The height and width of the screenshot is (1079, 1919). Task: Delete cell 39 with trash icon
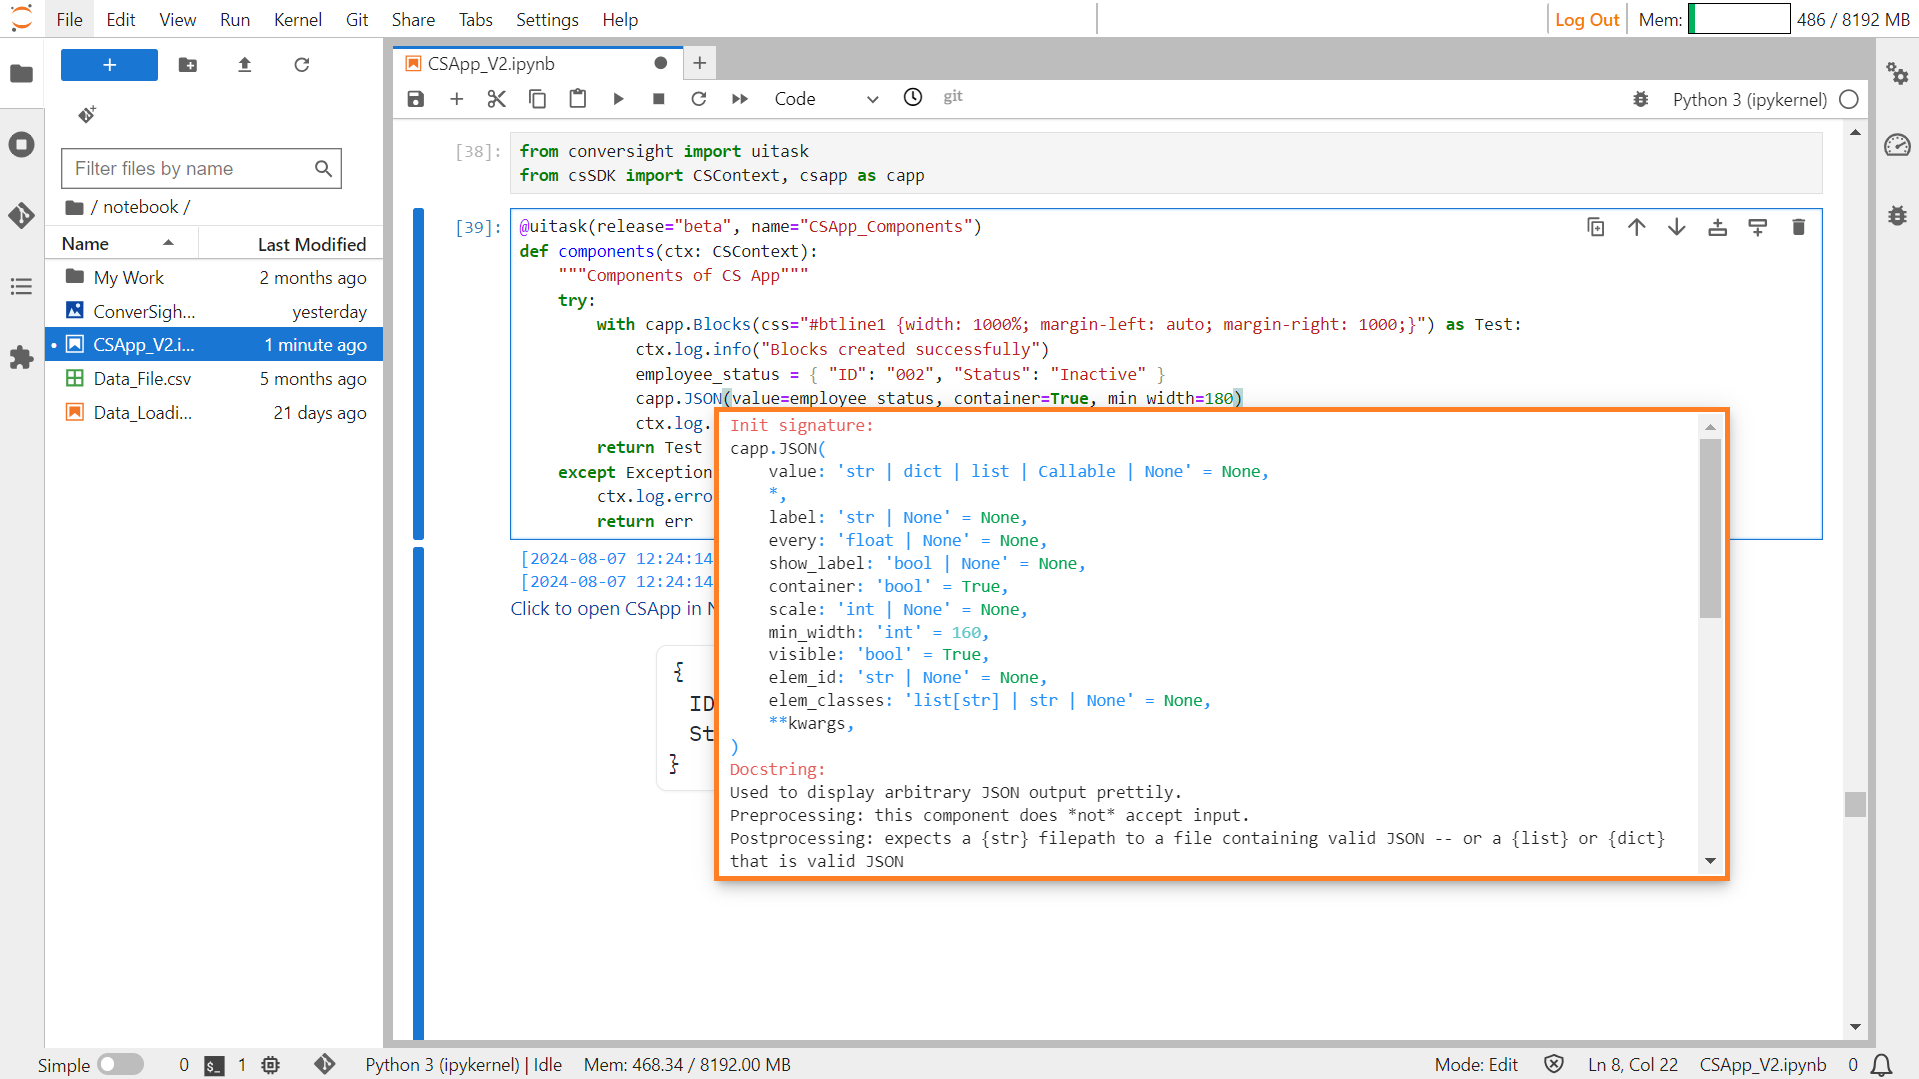[x=1799, y=227]
